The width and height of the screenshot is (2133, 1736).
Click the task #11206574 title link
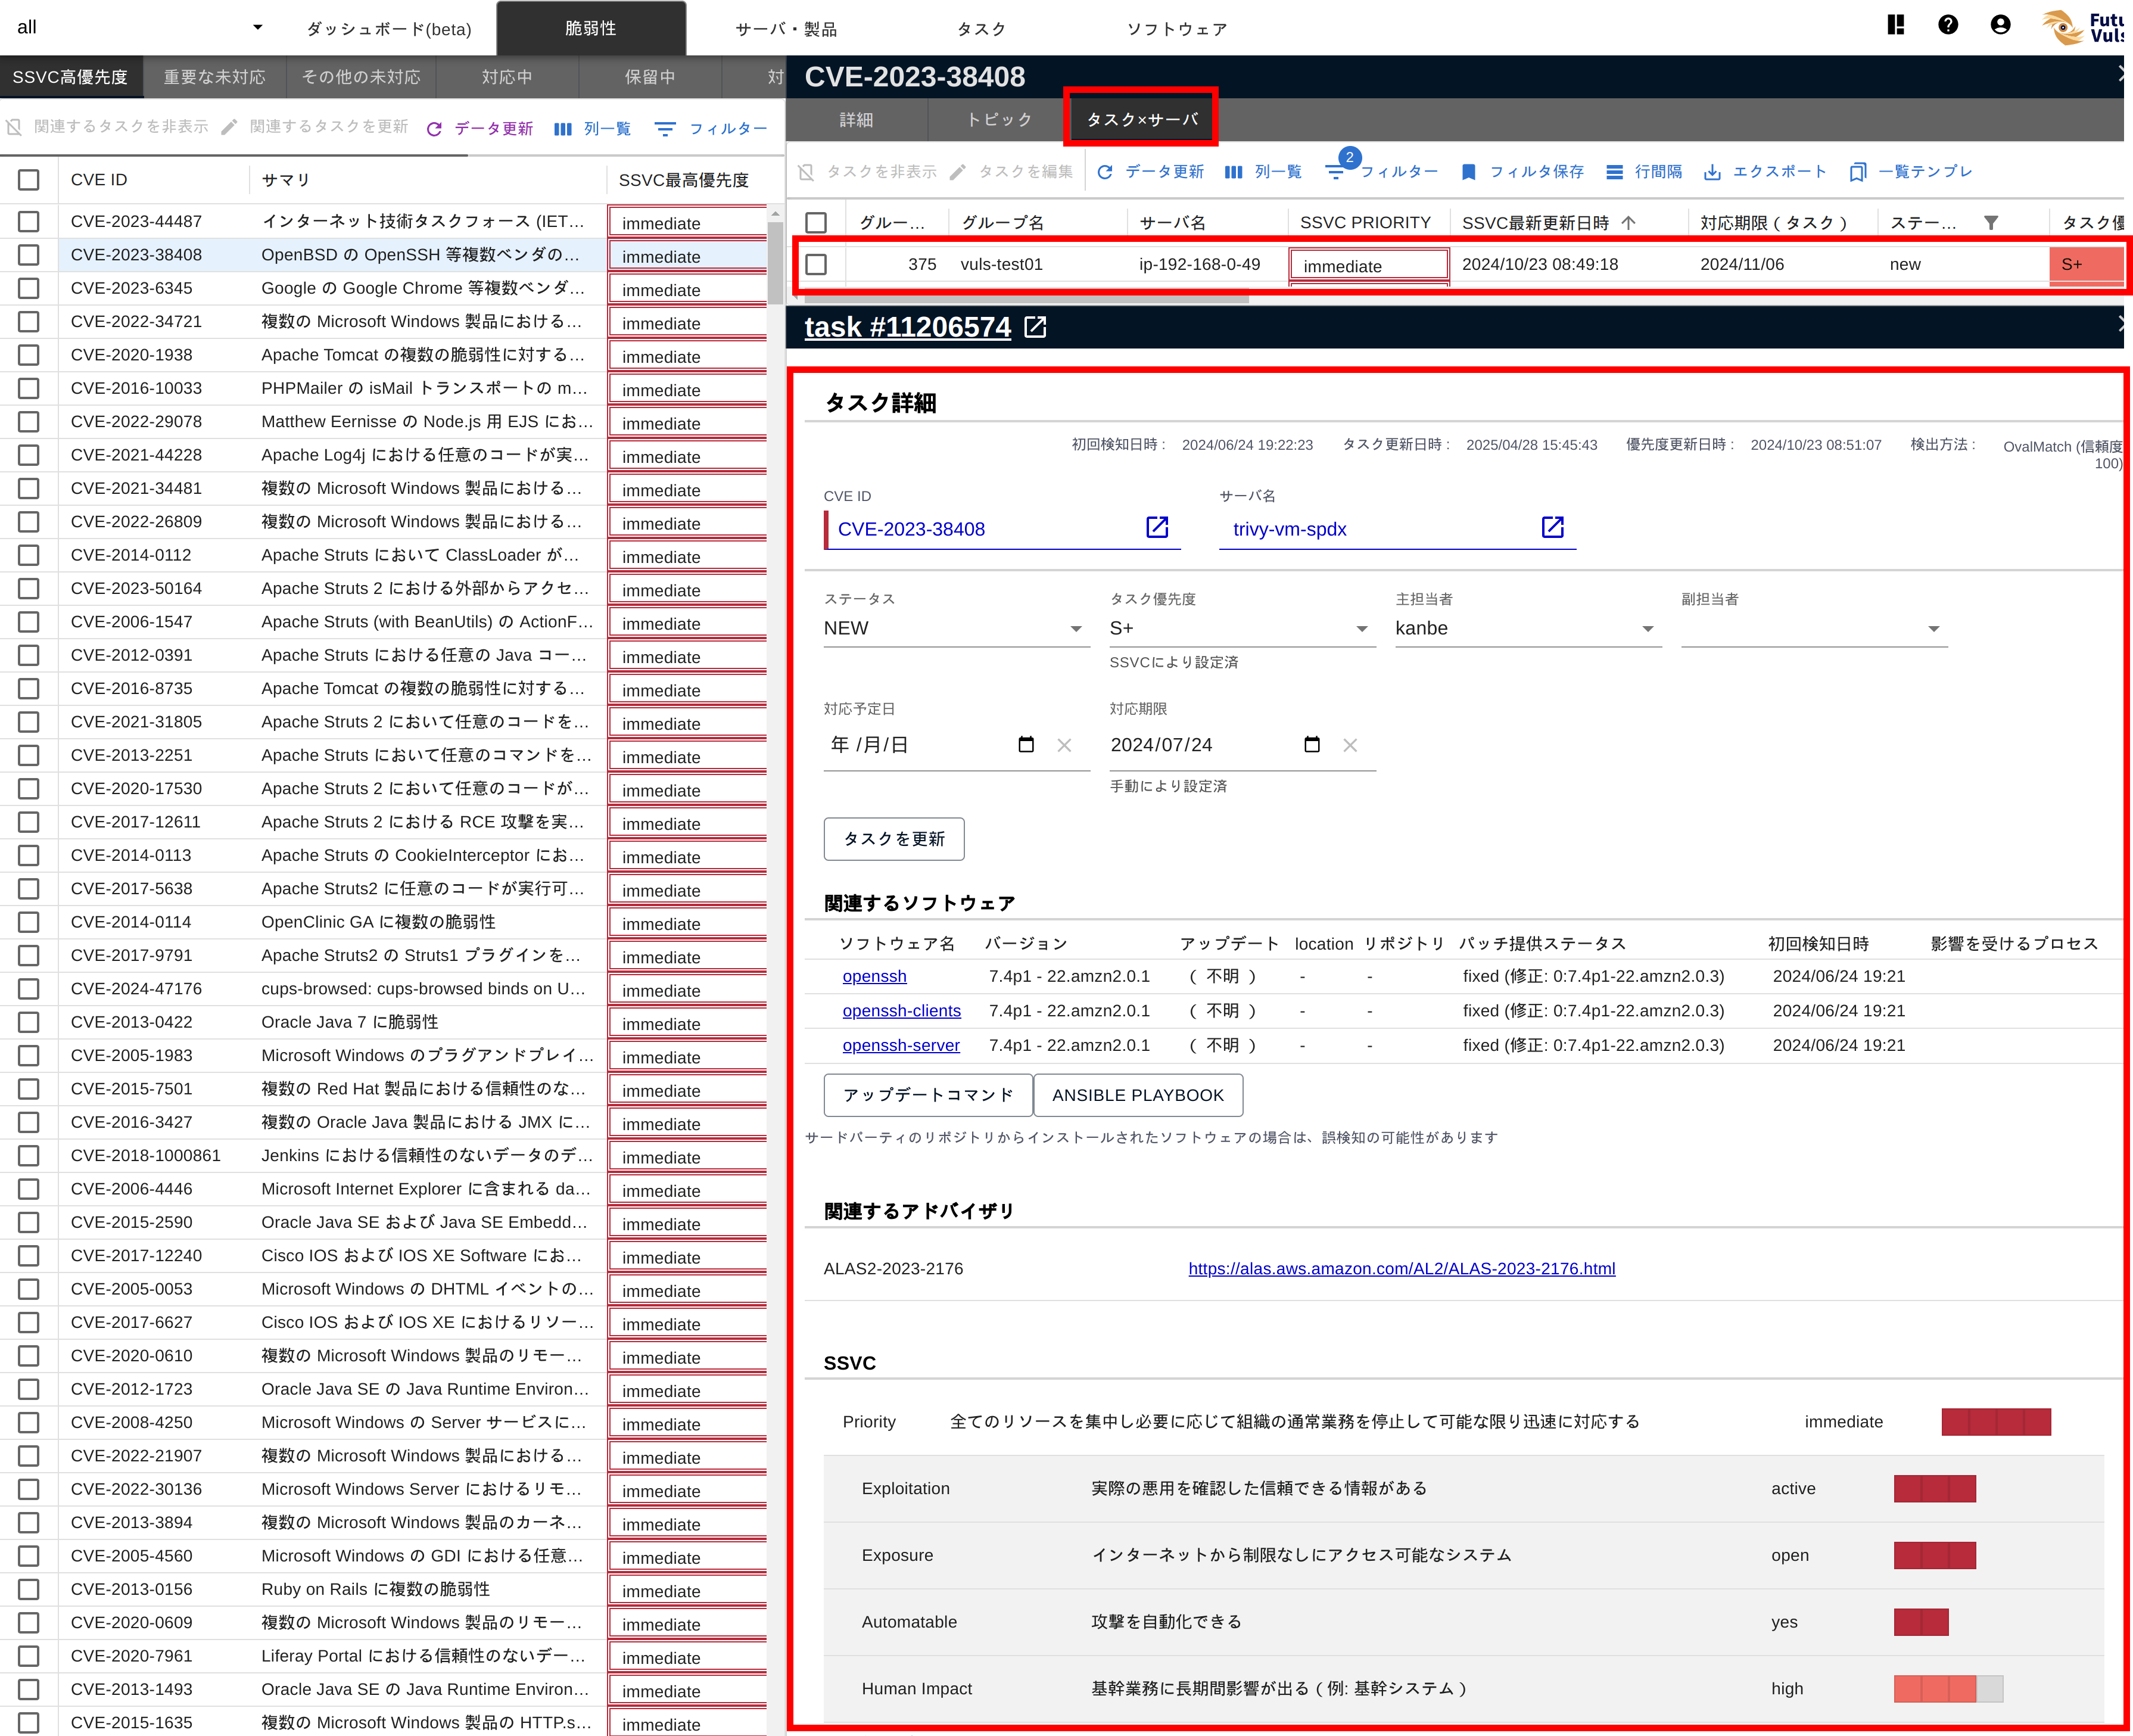pyautogui.click(x=907, y=327)
